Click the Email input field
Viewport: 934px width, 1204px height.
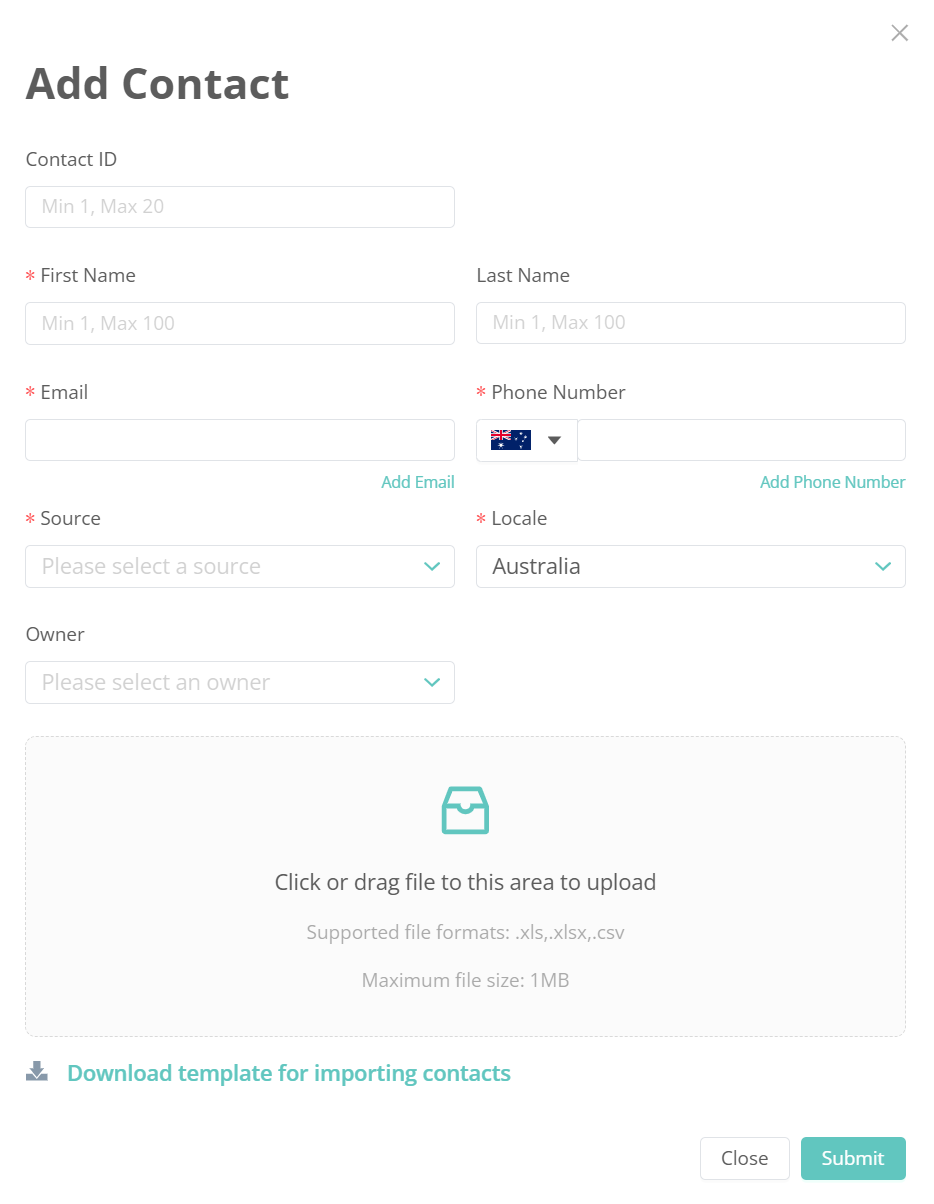tap(239, 440)
